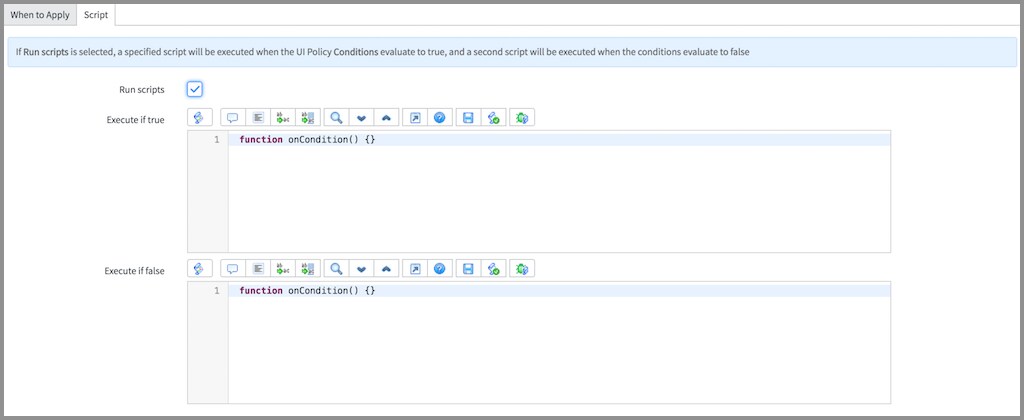Check syntax in Execute if true toolbar
Viewport: 1024px width, 420px height.
tap(494, 118)
